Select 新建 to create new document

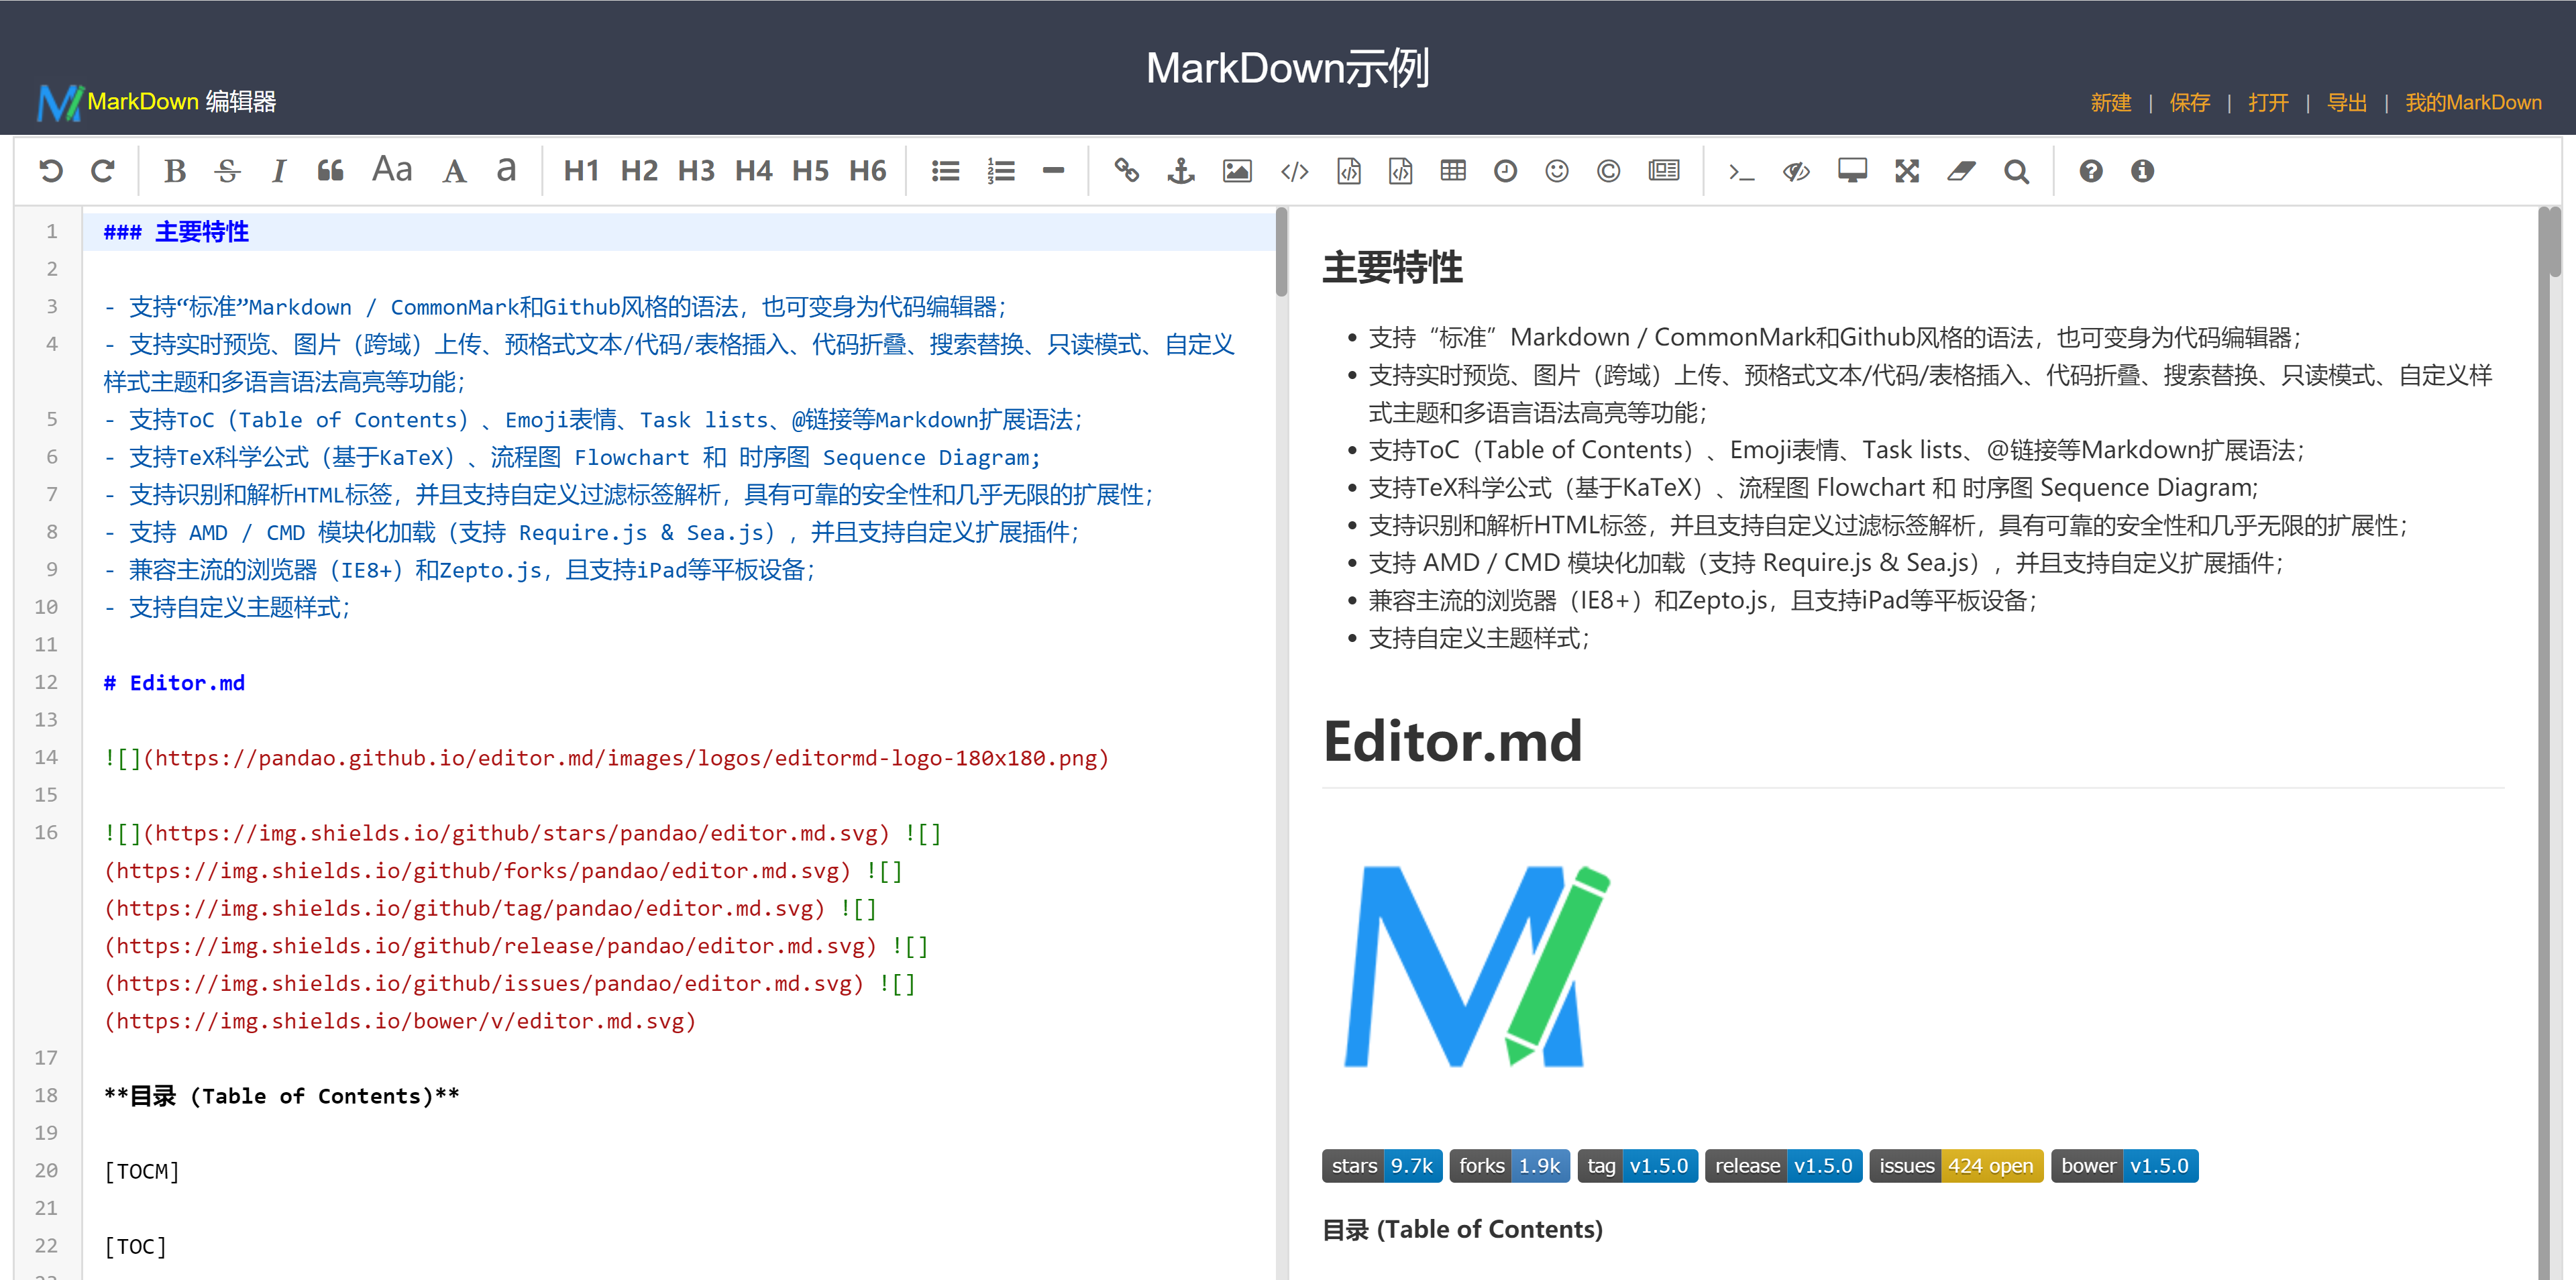2110,102
